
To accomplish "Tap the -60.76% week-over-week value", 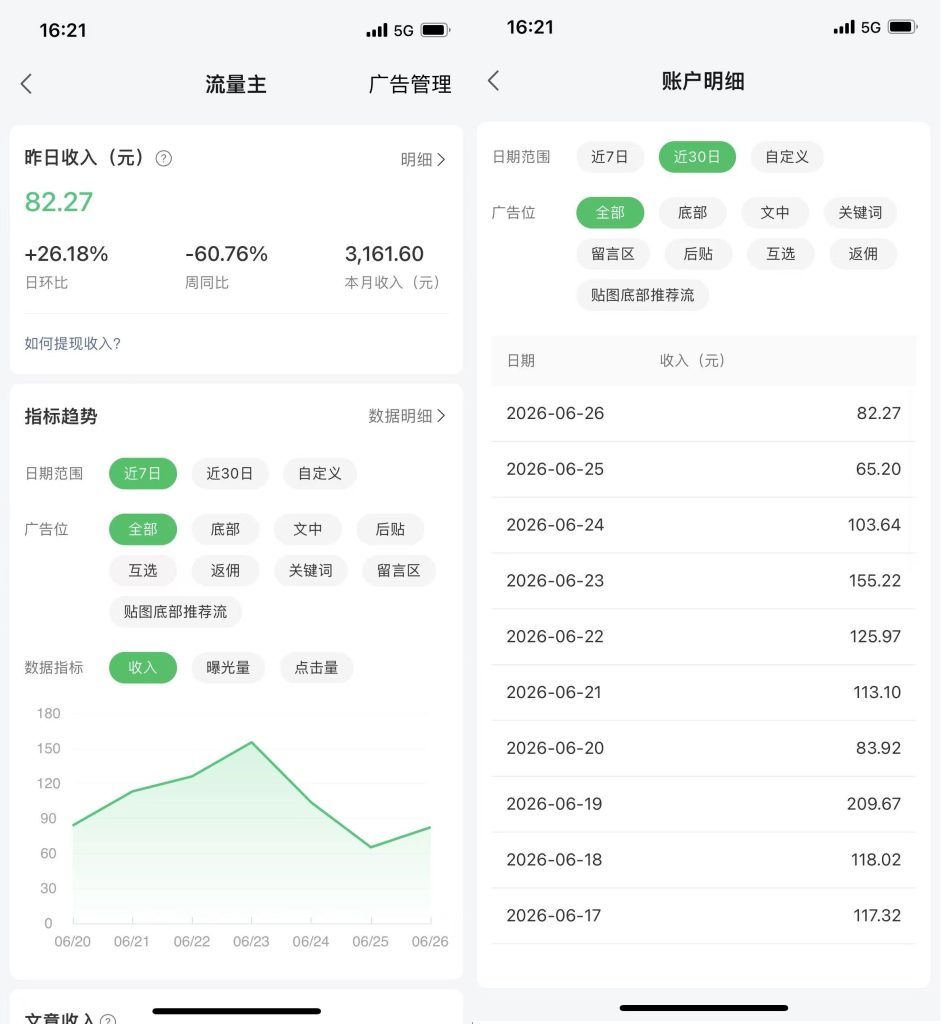I will 226,253.
